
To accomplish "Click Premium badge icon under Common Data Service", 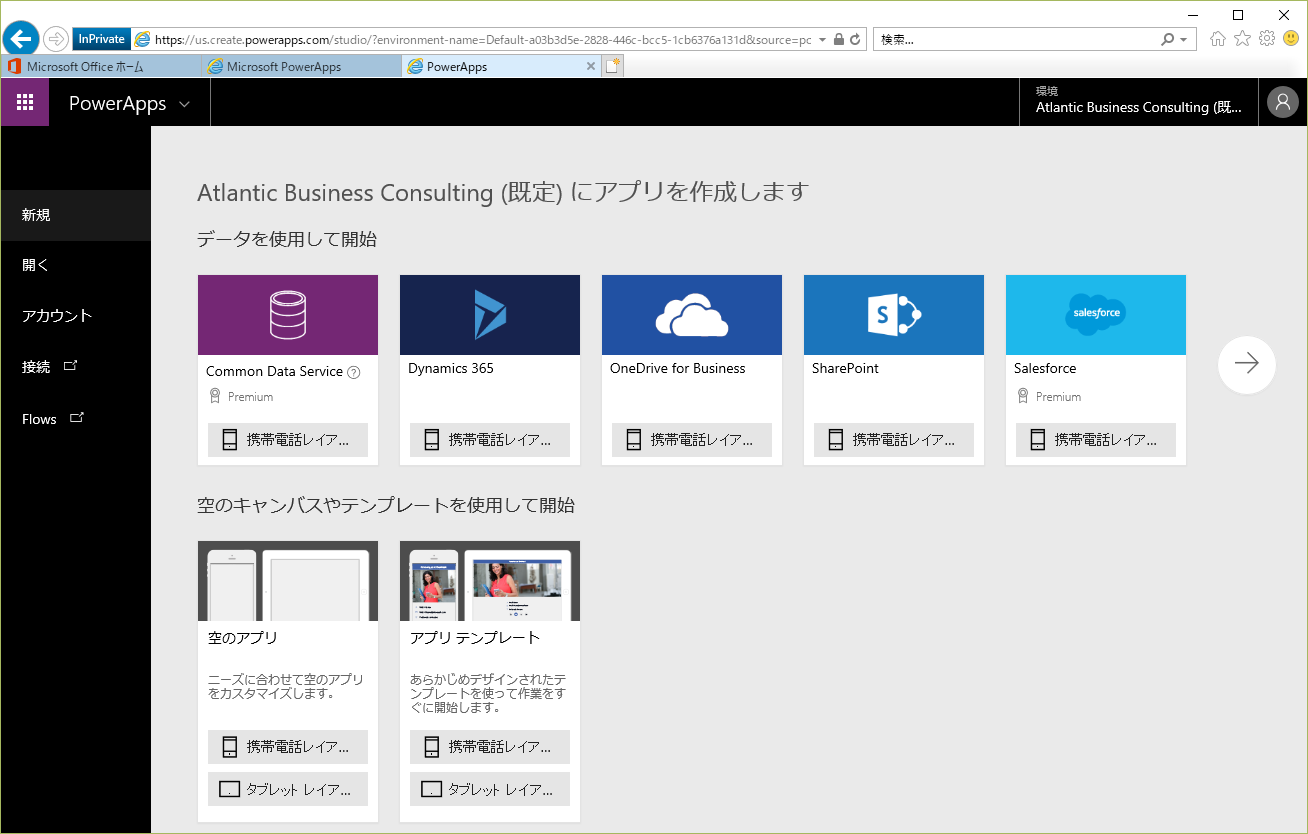I will [214, 396].
